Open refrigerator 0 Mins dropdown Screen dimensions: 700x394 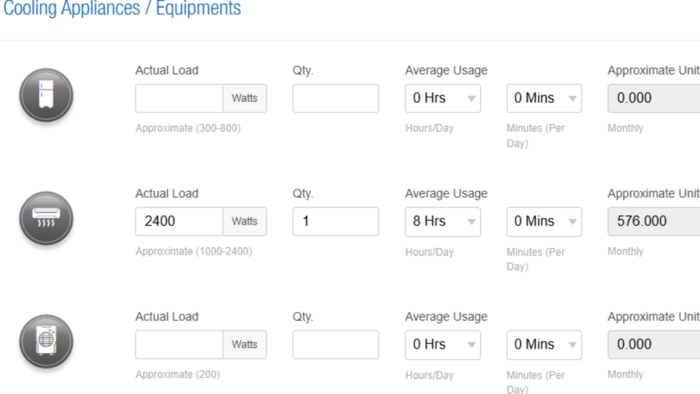(x=544, y=98)
